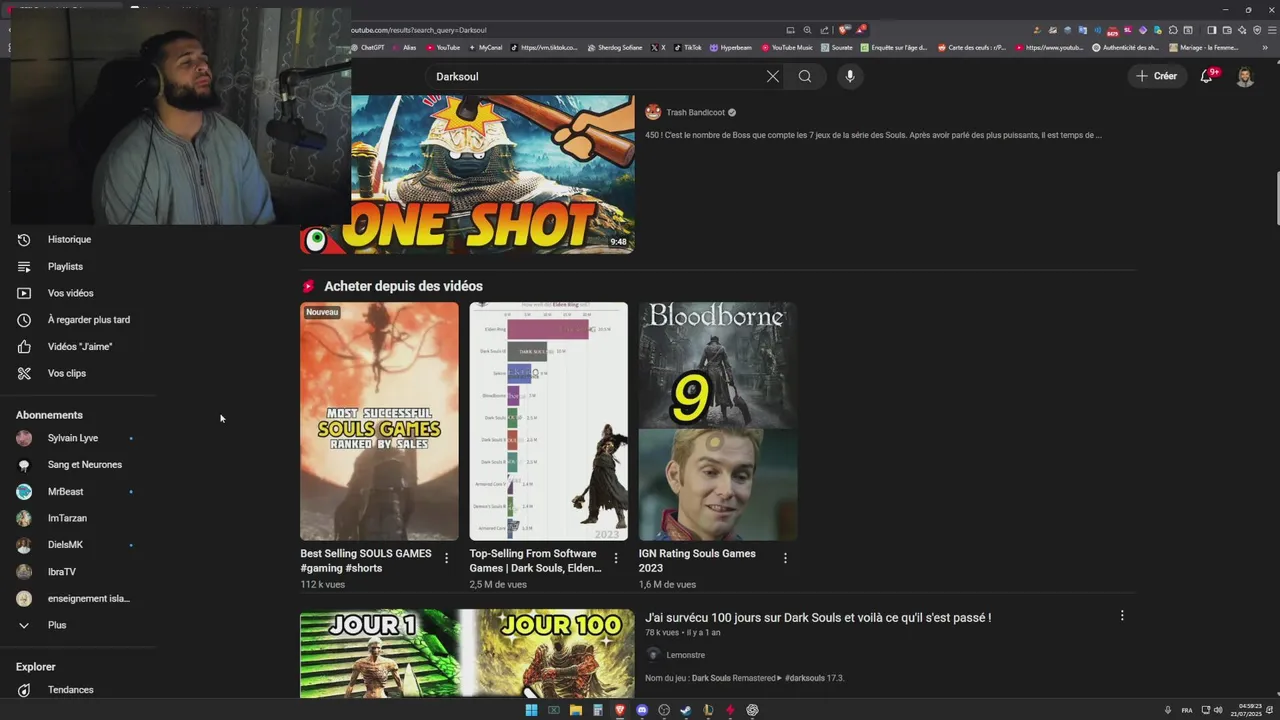1280x720 pixels.
Task: Click the Brave Shields icon in address bar
Action: click(x=844, y=30)
